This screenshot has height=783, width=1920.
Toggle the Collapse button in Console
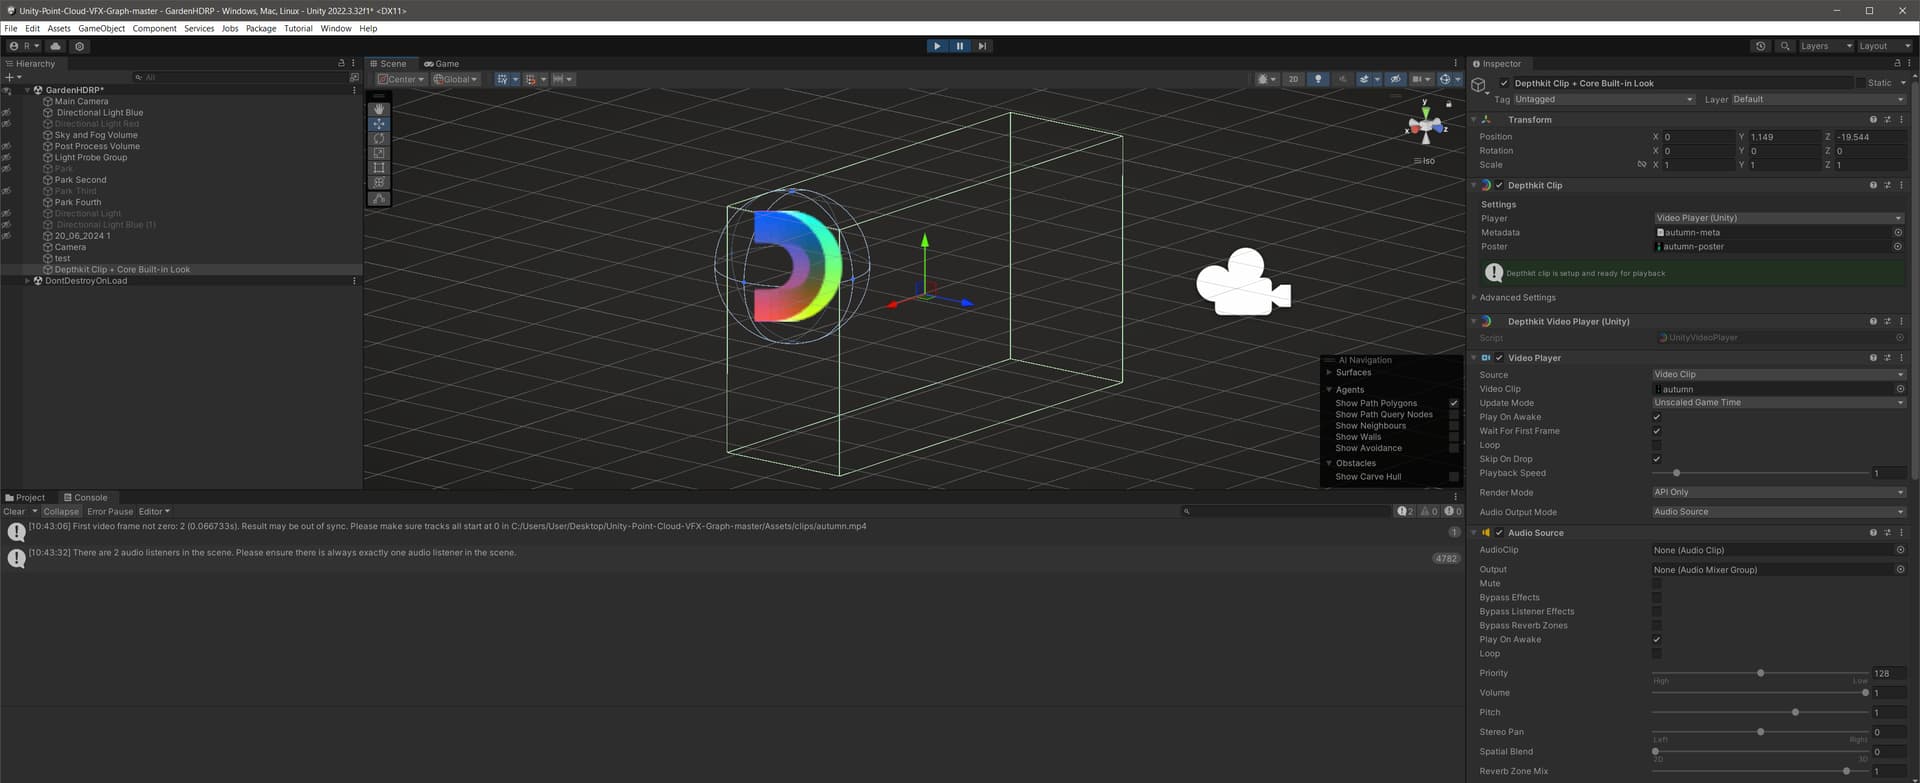click(x=60, y=511)
